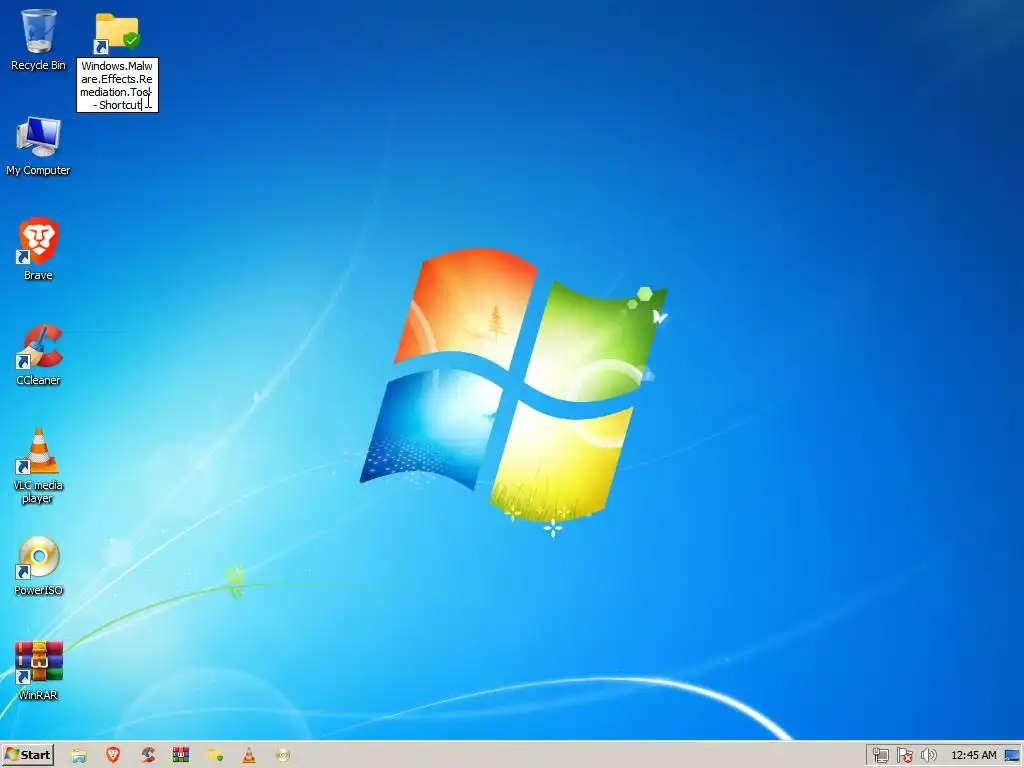Launch PowerISO from the taskbar
Viewport: 1024px width, 768px height.
click(x=283, y=756)
